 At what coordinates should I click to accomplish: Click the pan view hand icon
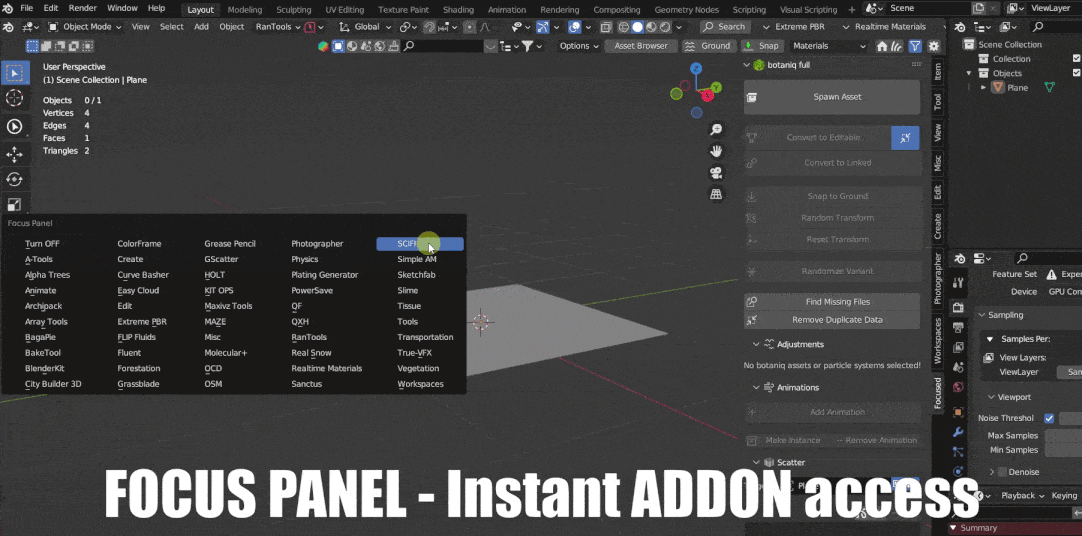[716, 151]
